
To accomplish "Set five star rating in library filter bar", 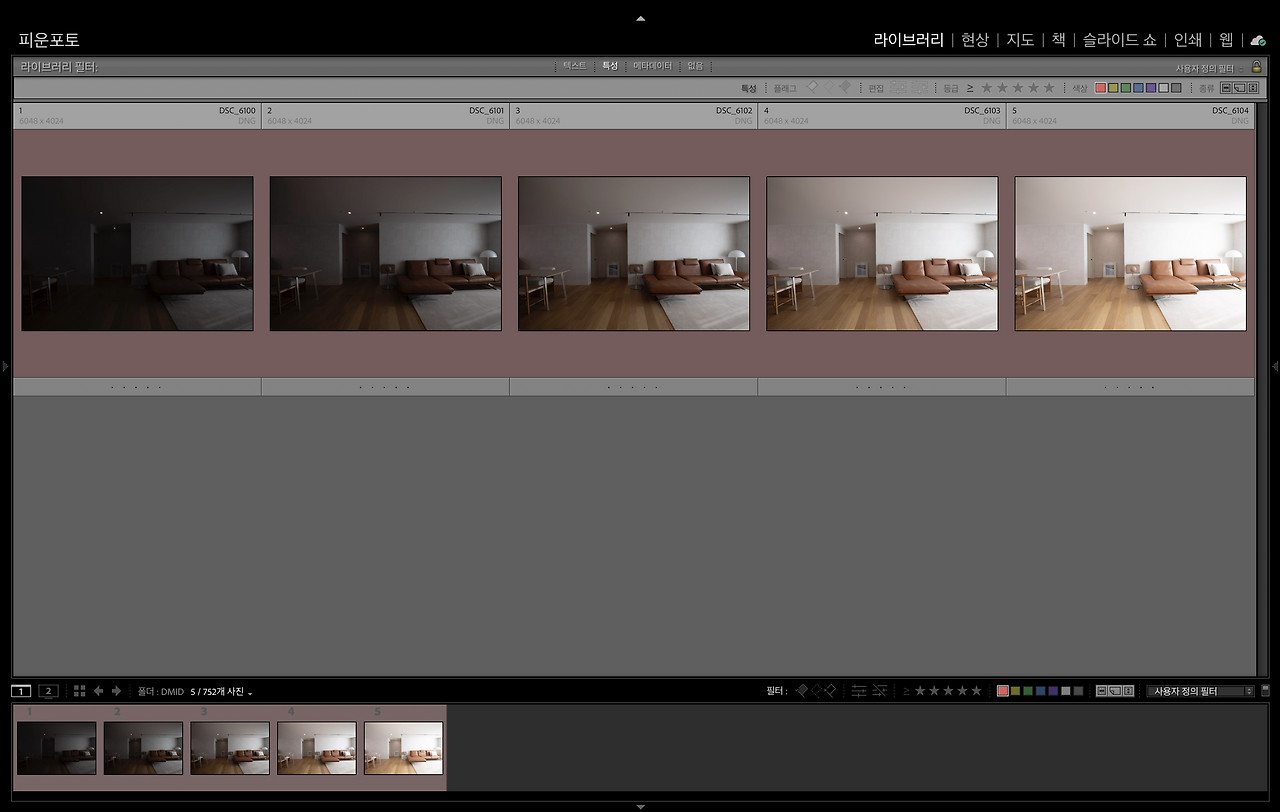I will point(1049,88).
